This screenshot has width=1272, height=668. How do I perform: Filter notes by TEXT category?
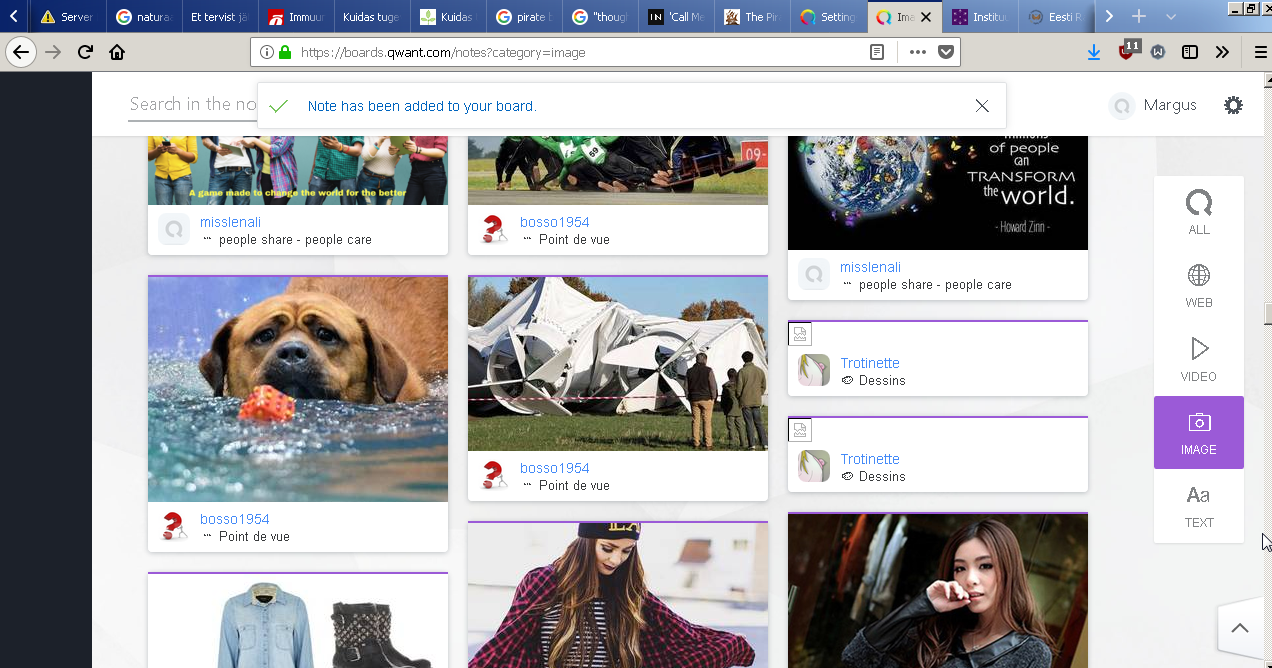point(1199,505)
